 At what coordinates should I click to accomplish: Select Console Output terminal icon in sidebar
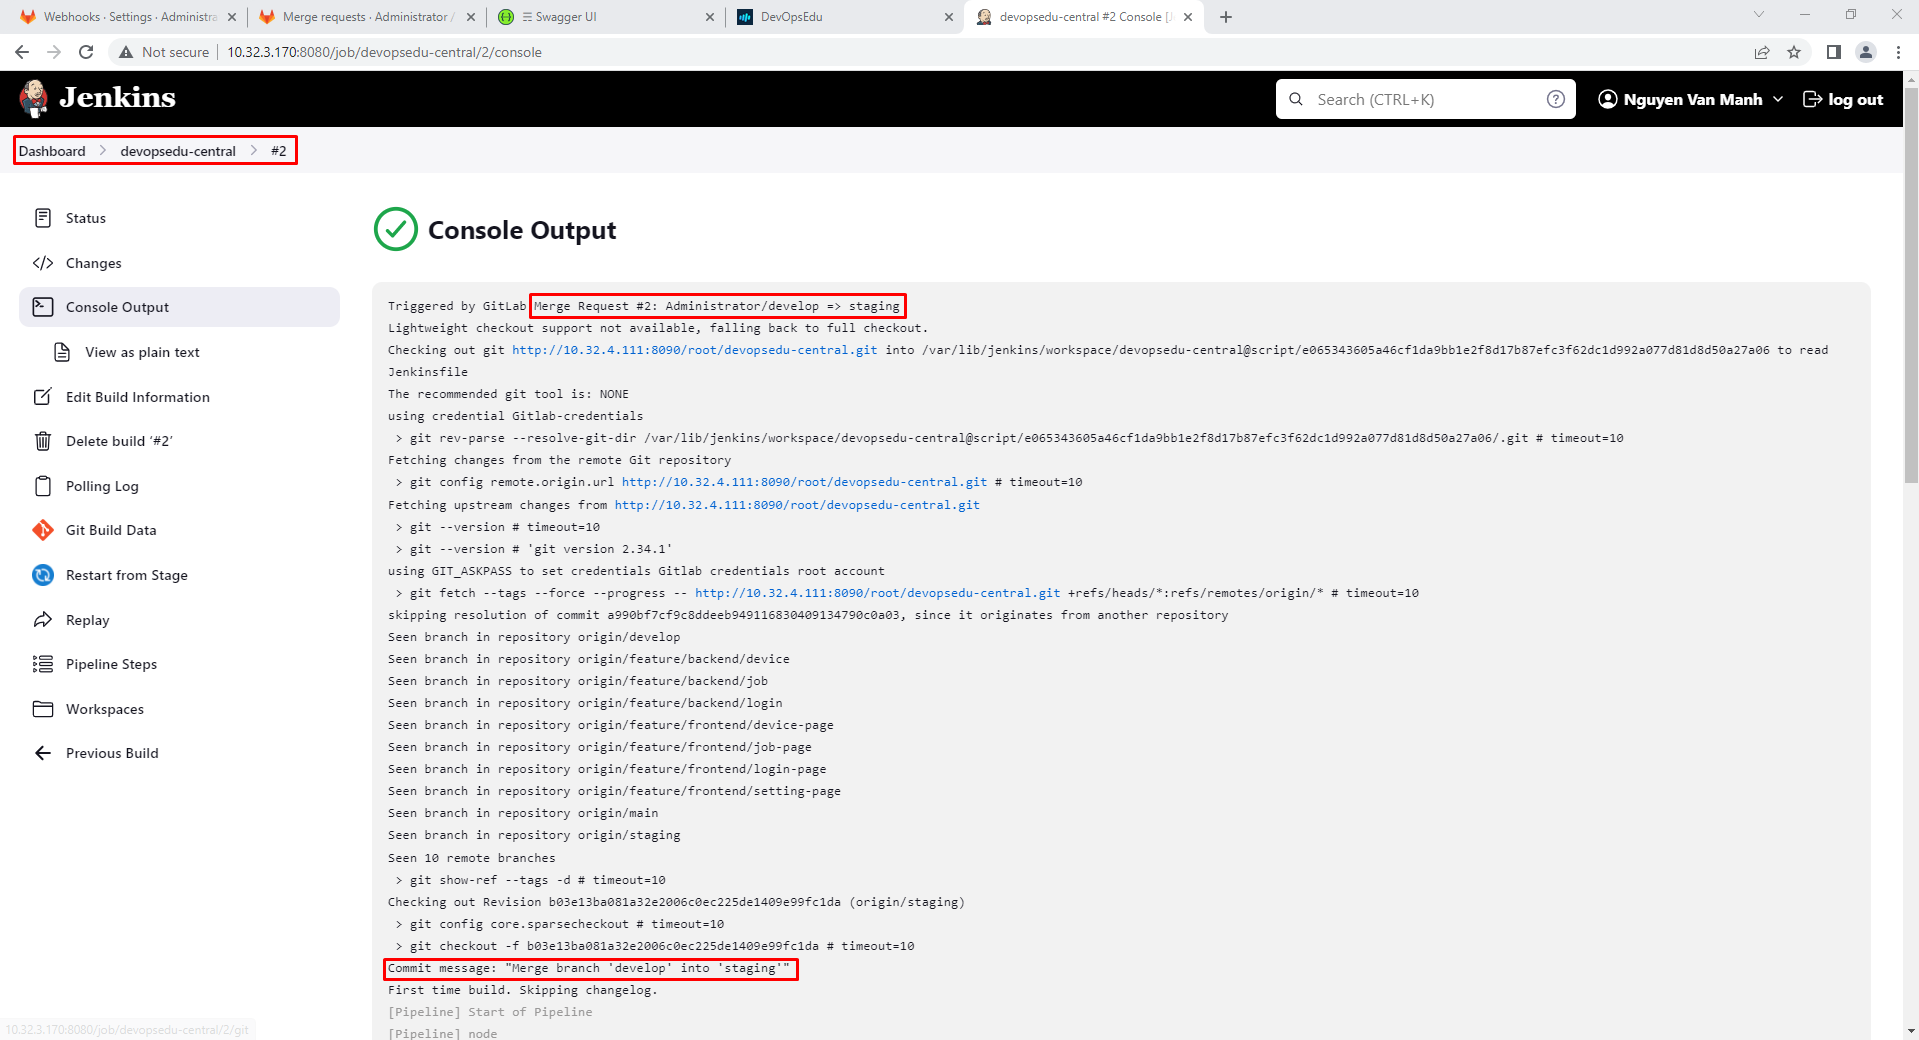tap(43, 307)
